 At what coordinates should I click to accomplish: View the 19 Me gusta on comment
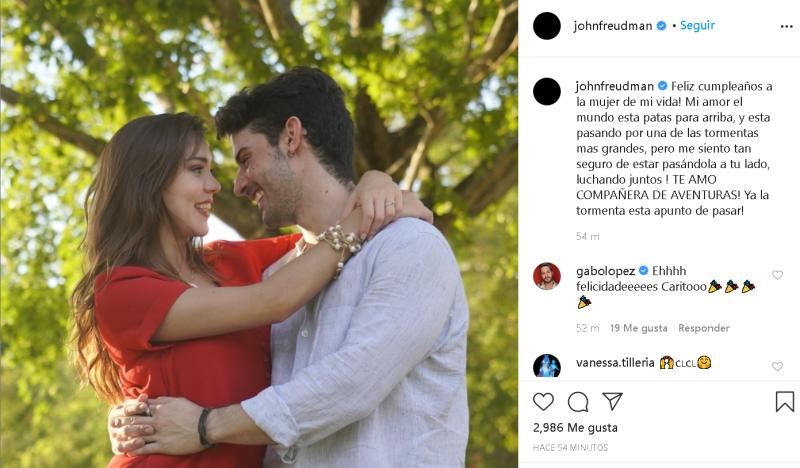[x=639, y=328]
